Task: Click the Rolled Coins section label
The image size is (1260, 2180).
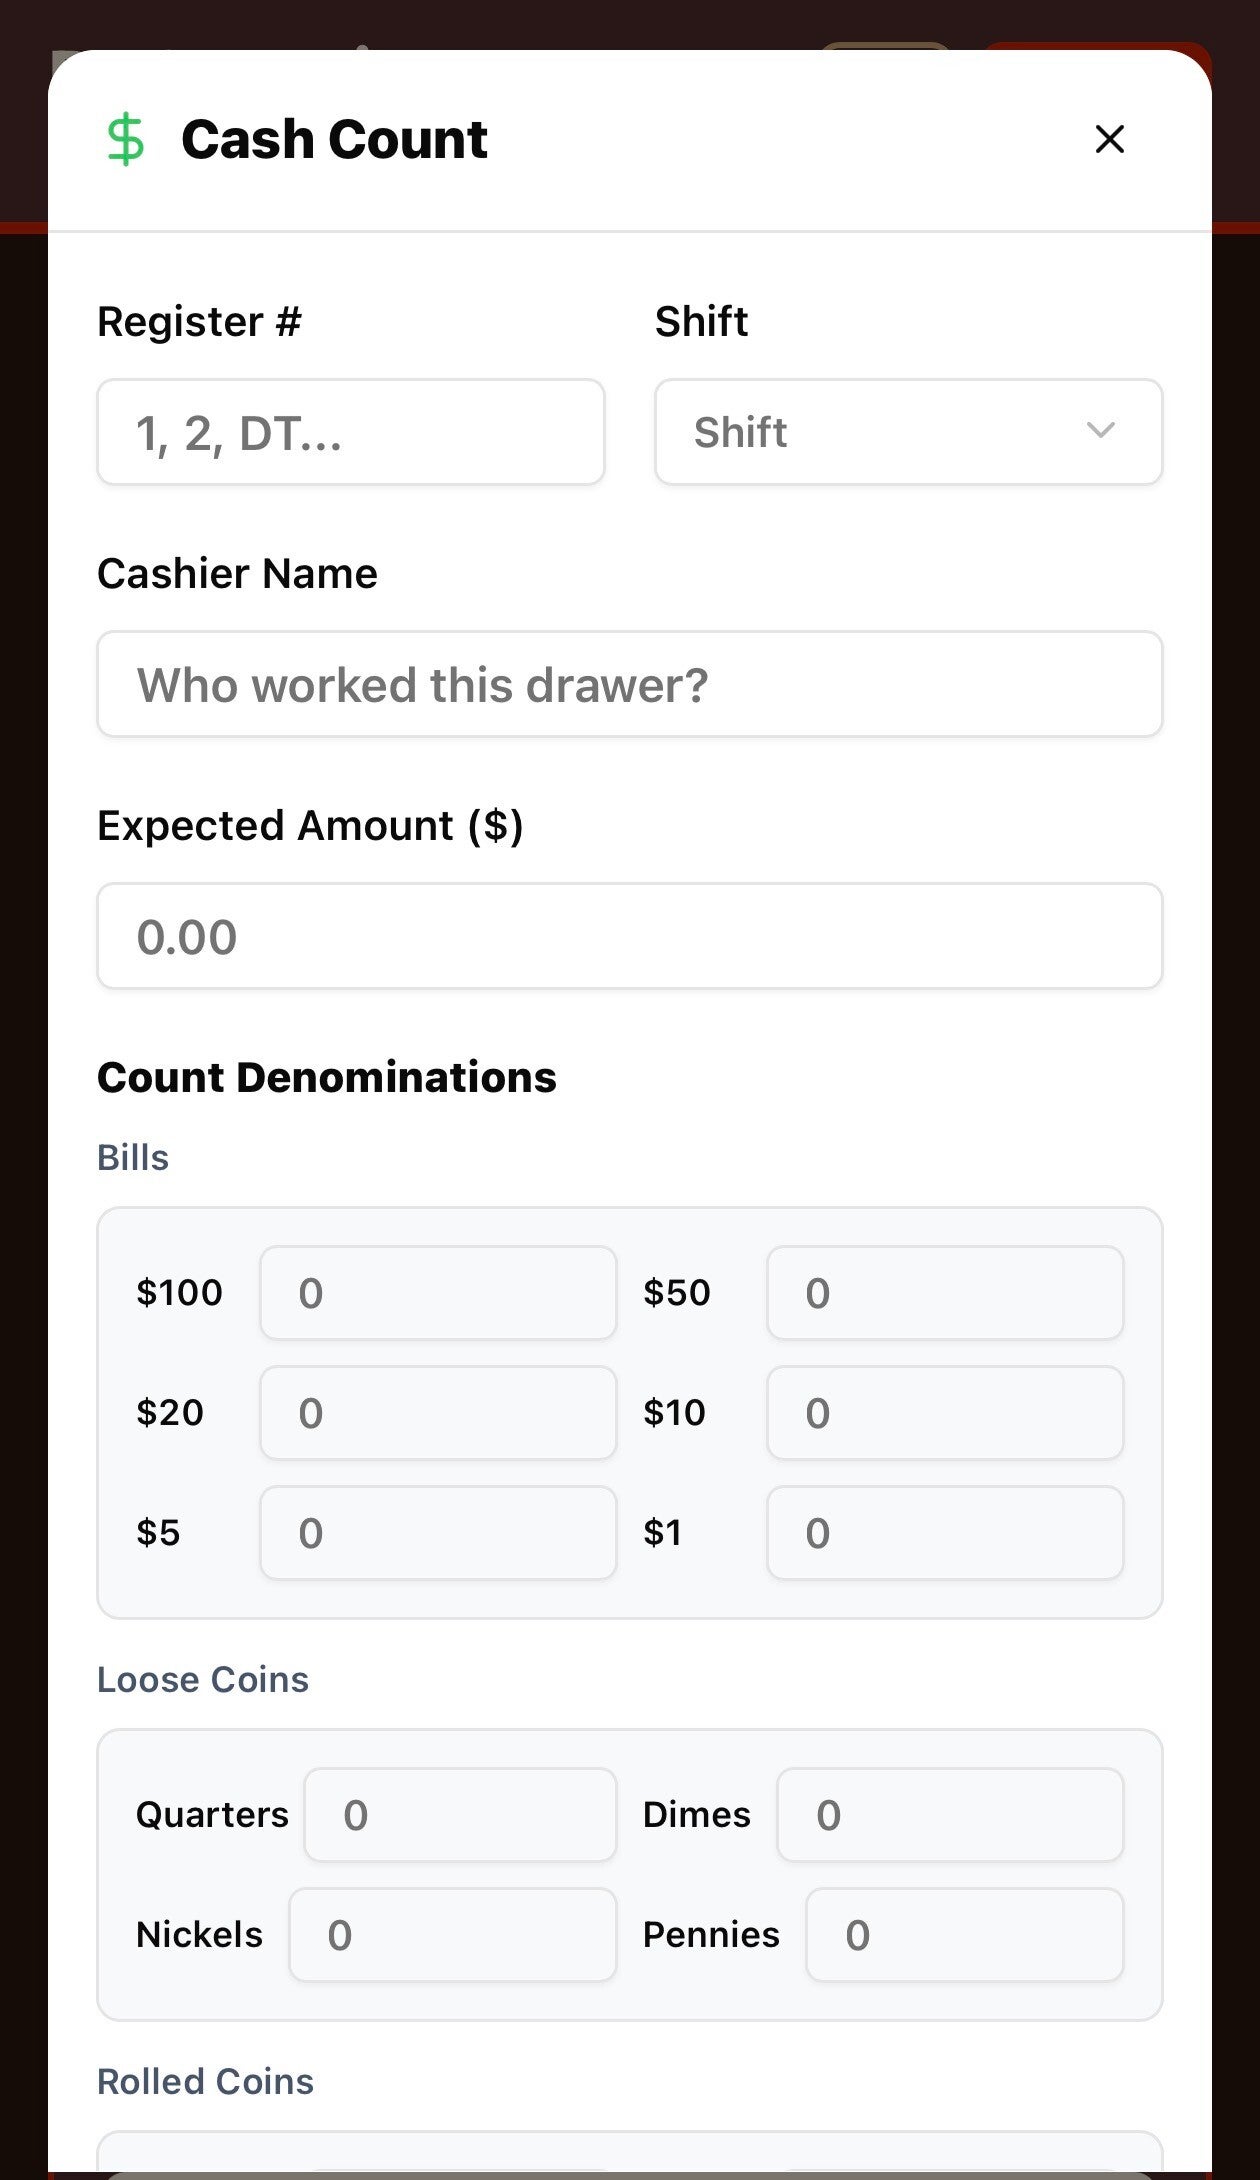Action: (205, 2081)
